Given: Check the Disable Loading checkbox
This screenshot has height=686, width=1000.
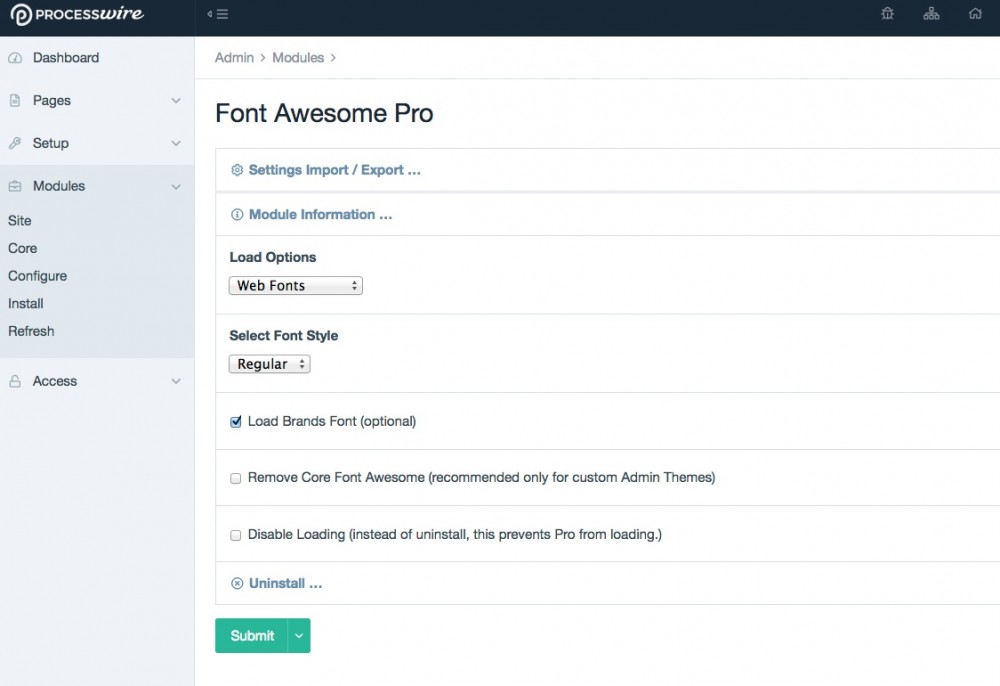Looking at the screenshot, I should tap(236, 535).
